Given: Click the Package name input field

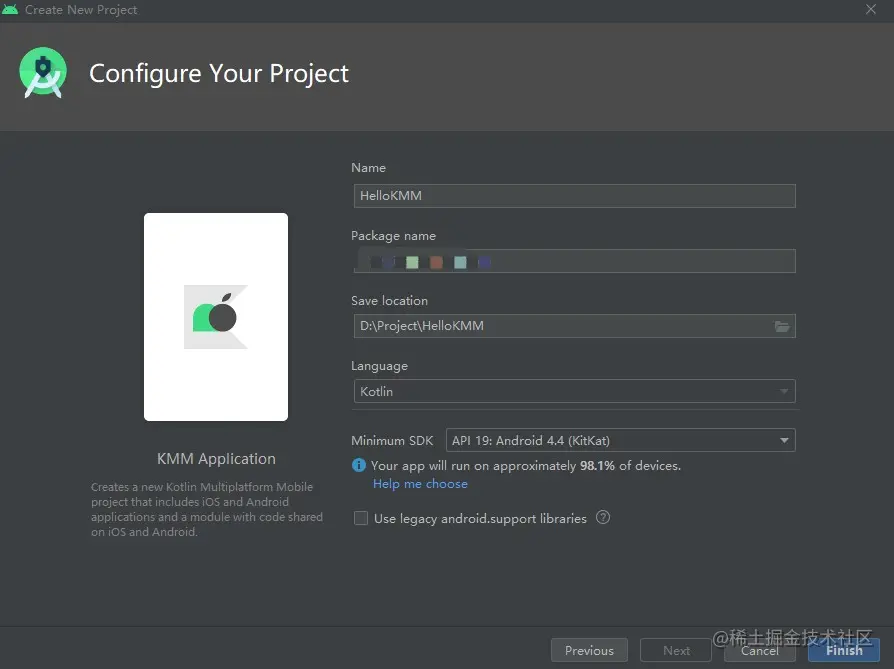Looking at the screenshot, I should tap(574, 261).
